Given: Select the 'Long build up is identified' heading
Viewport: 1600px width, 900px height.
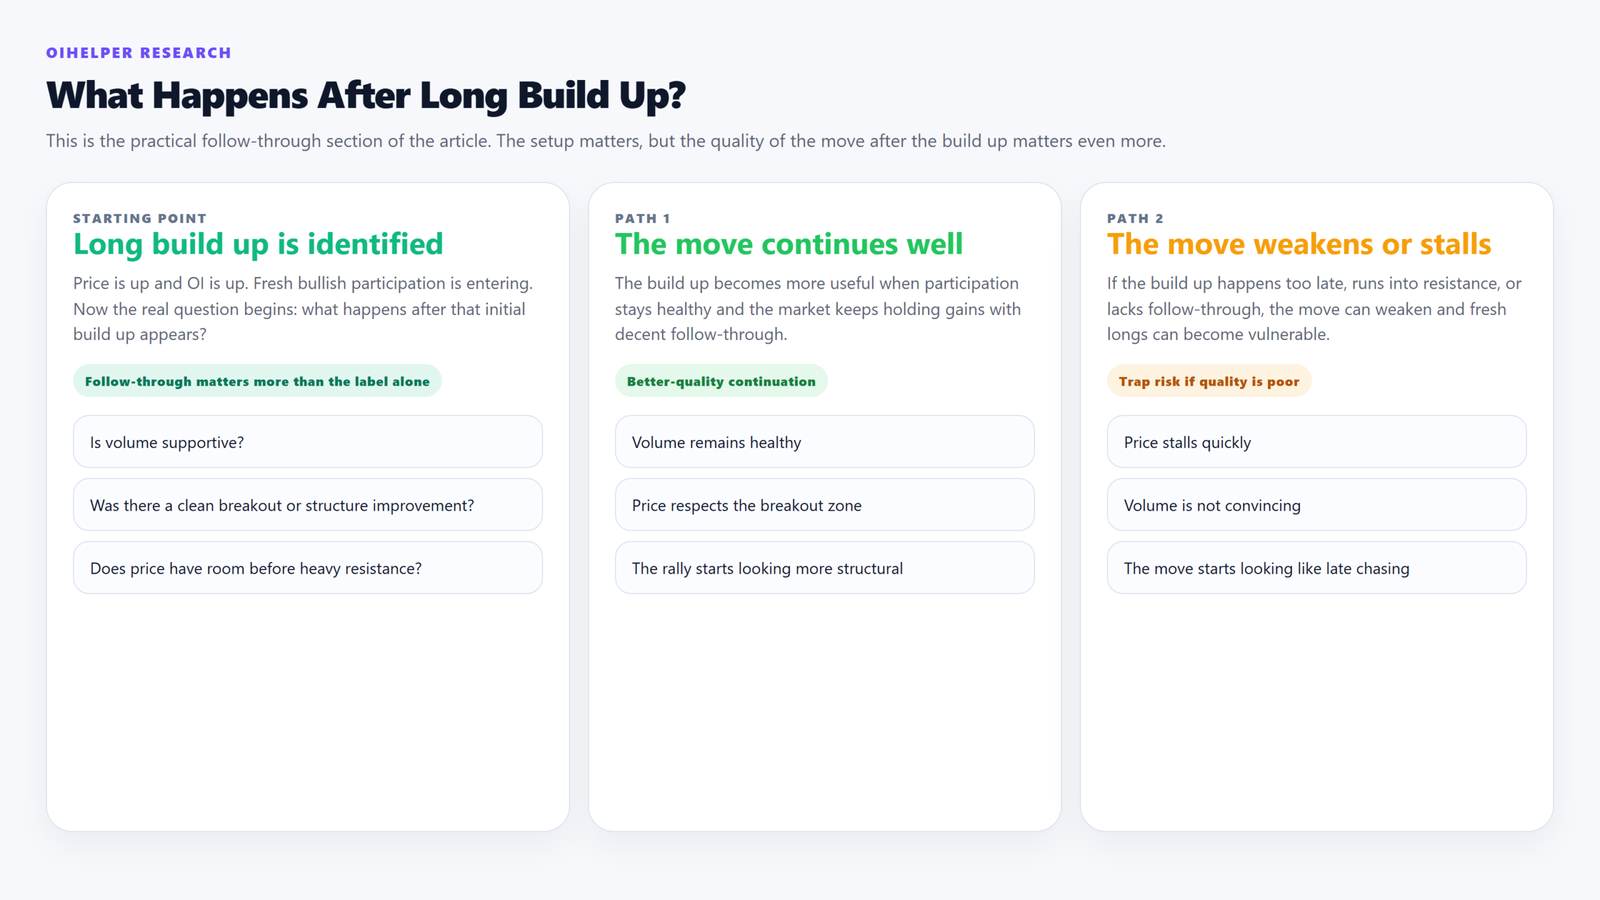Looking at the screenshot, I should [x=258, y=244].
